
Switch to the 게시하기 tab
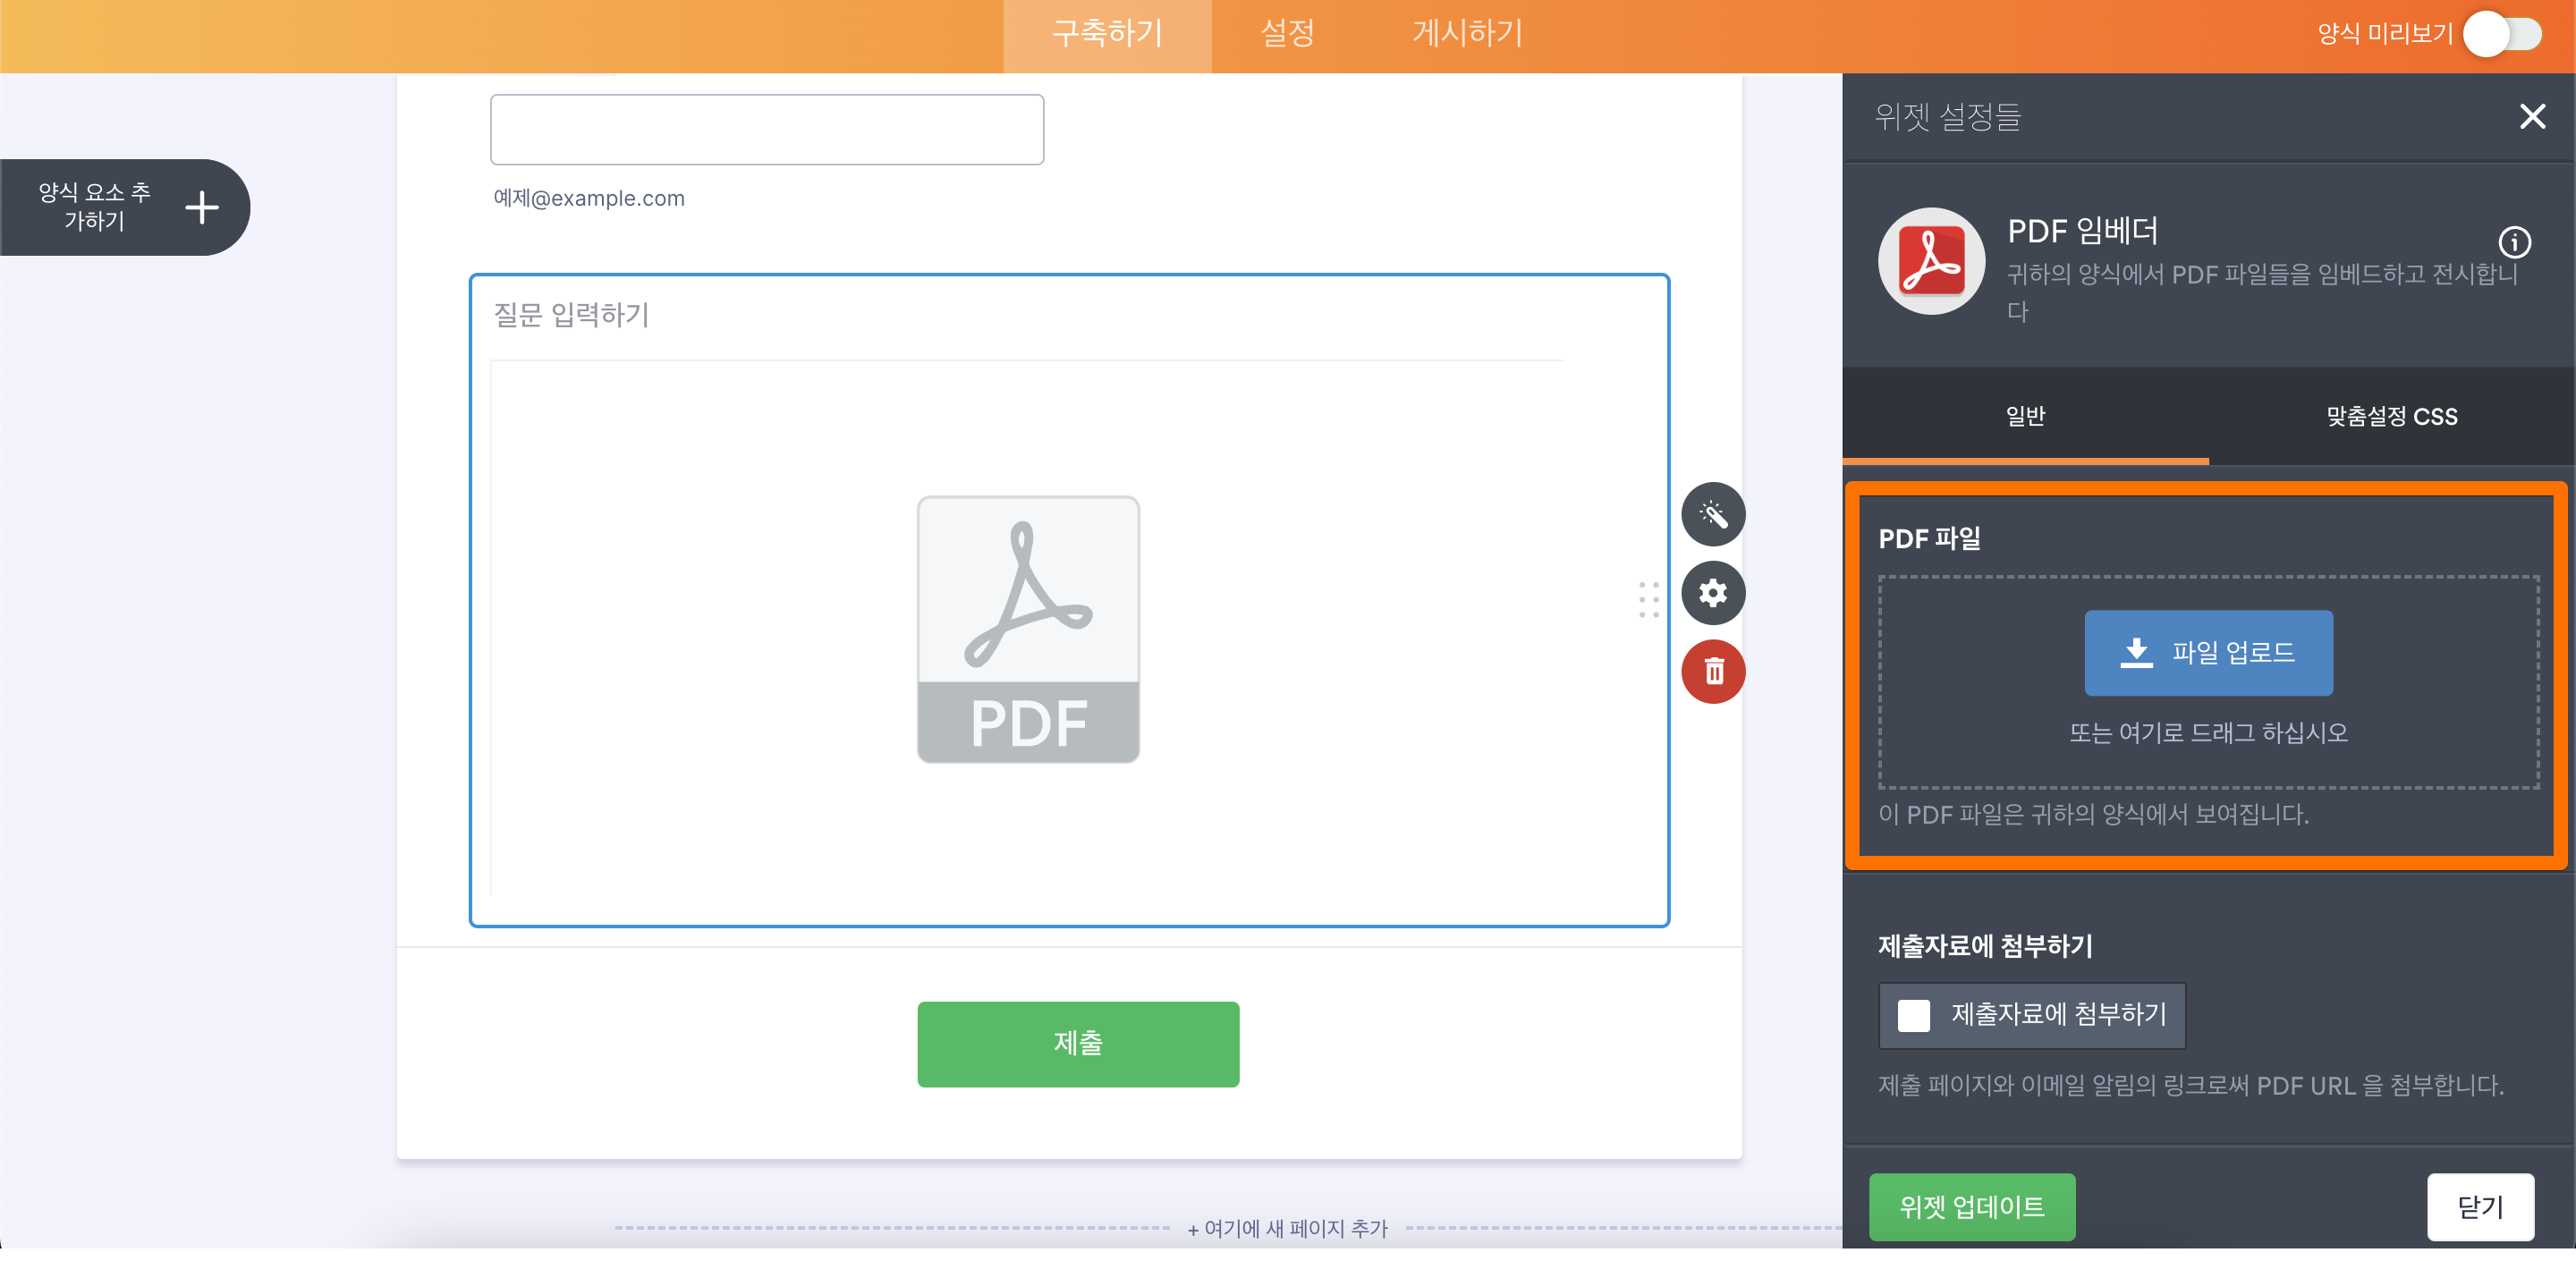(1466, 34)
